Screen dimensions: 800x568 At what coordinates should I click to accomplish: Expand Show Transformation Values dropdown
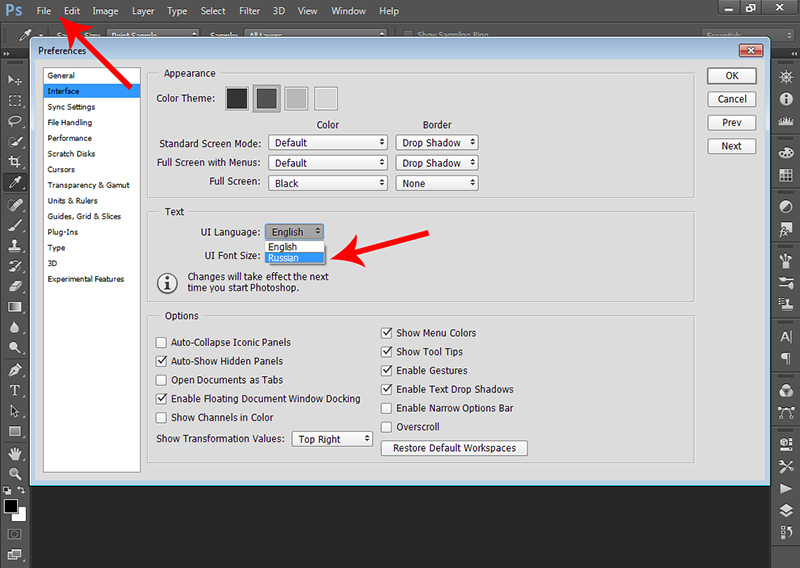[x=333, y=439]
